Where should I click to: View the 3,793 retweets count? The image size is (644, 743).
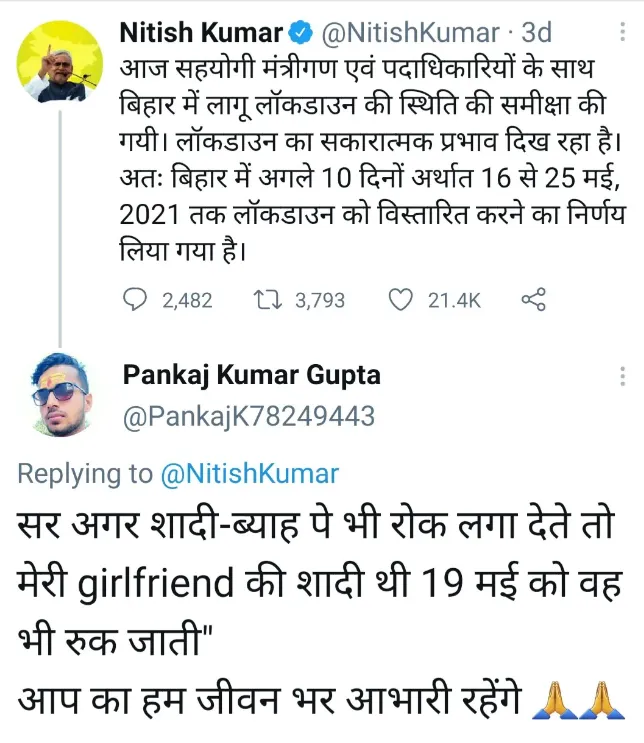[x=320, y=300]
